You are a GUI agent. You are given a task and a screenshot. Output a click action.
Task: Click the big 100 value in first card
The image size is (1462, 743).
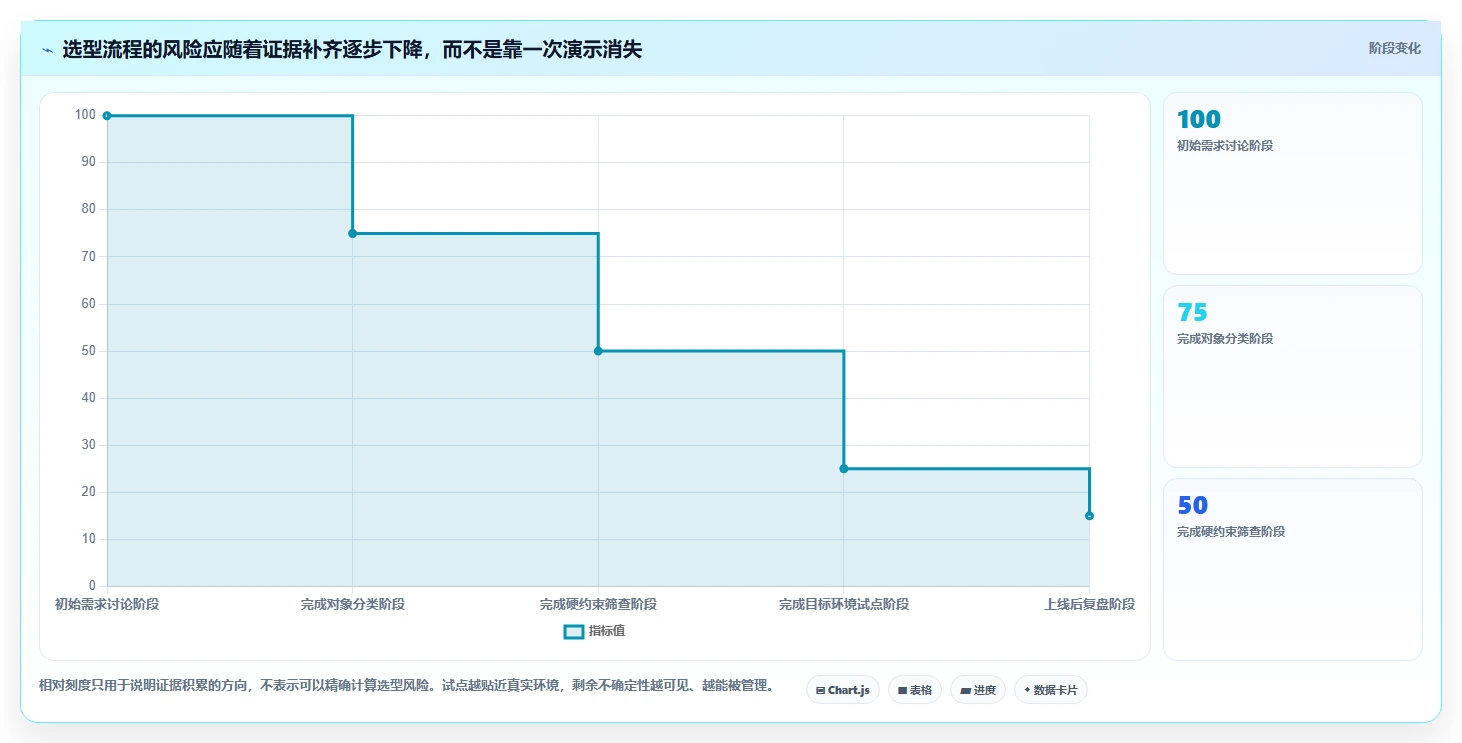pos(1199,120)
